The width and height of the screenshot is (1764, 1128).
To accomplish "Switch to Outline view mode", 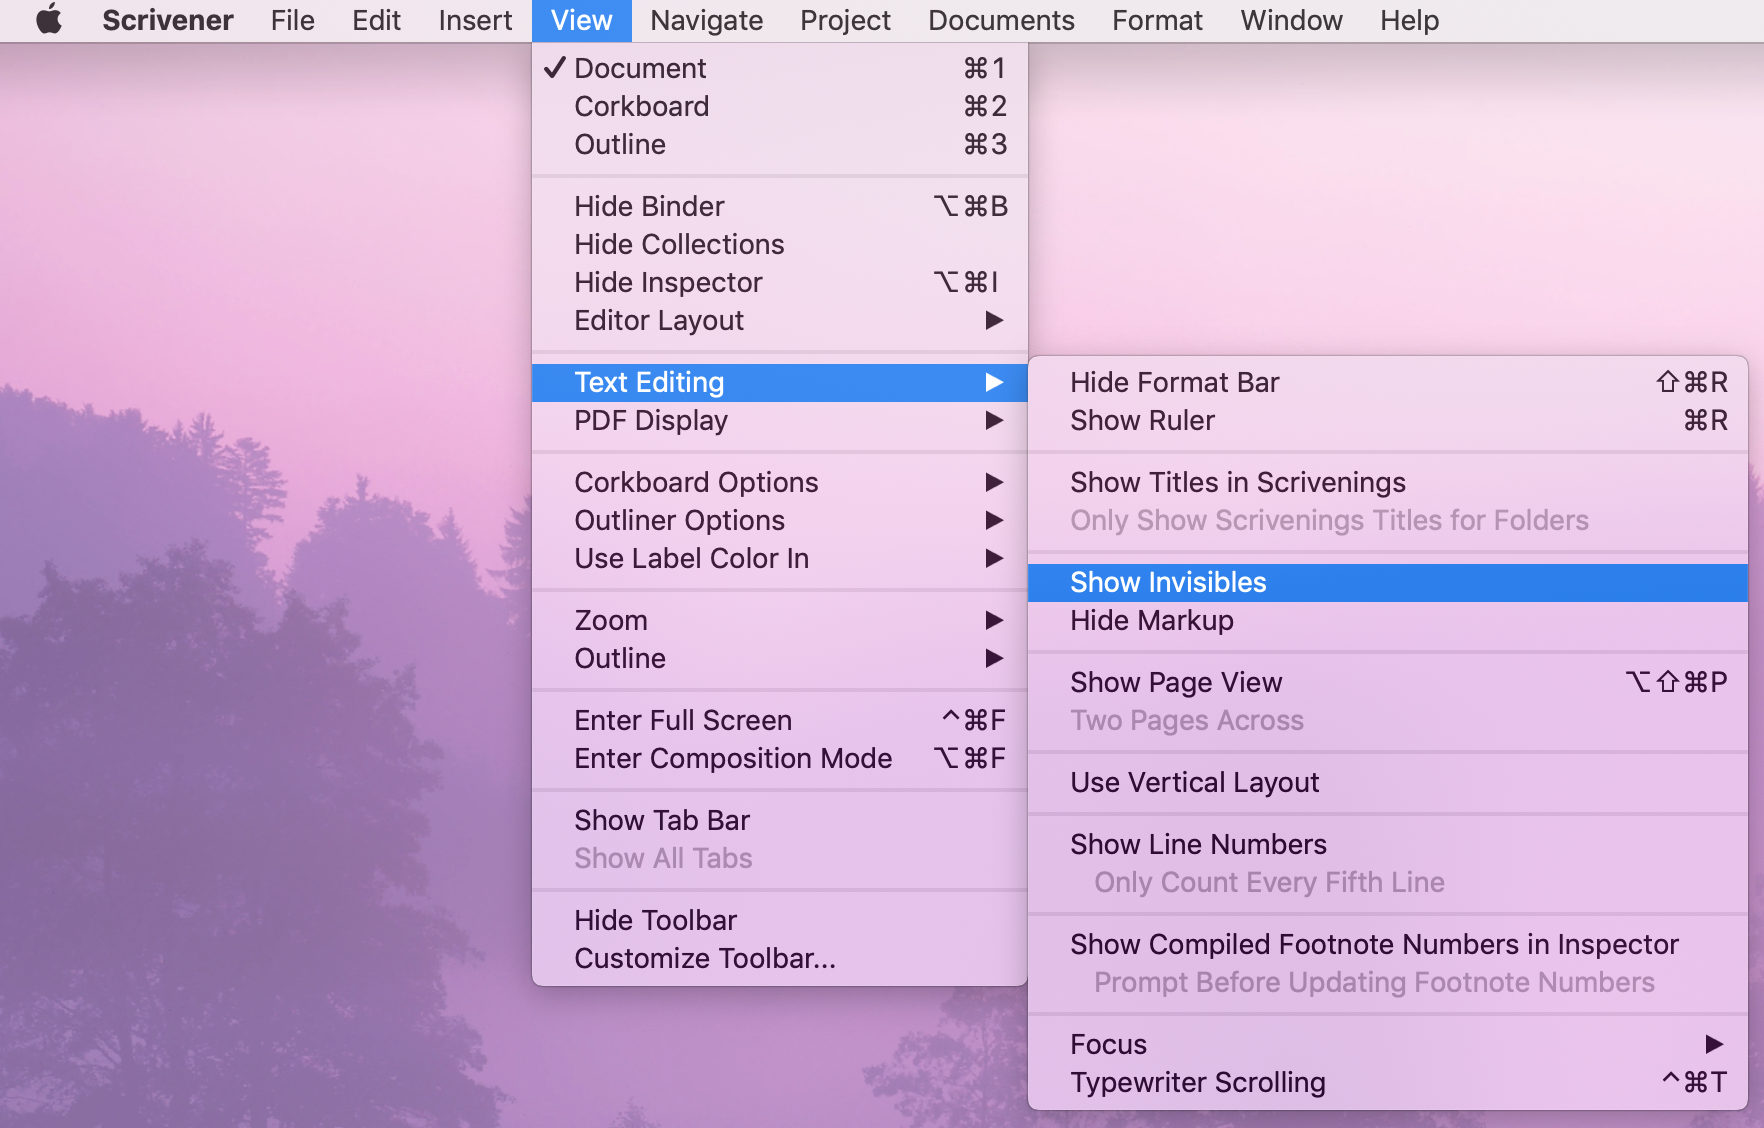I will click(x=780, y=144).
